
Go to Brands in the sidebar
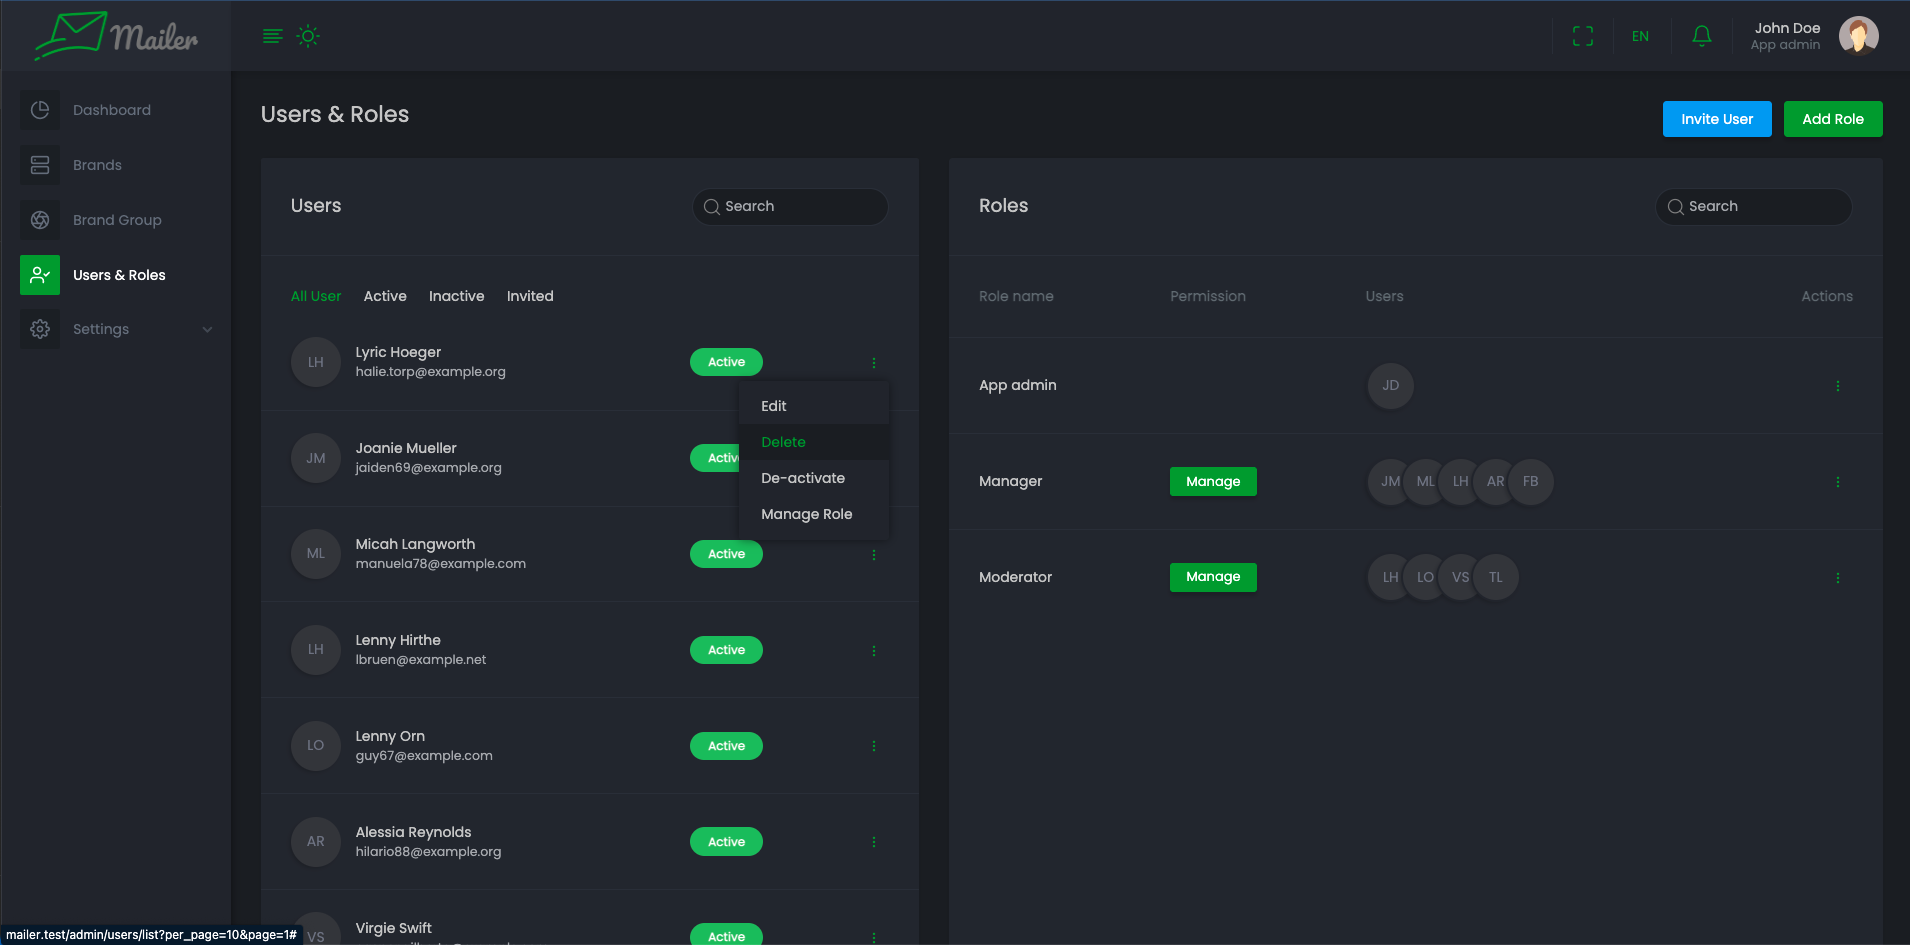pyautogui.click(x=97, y=165)
